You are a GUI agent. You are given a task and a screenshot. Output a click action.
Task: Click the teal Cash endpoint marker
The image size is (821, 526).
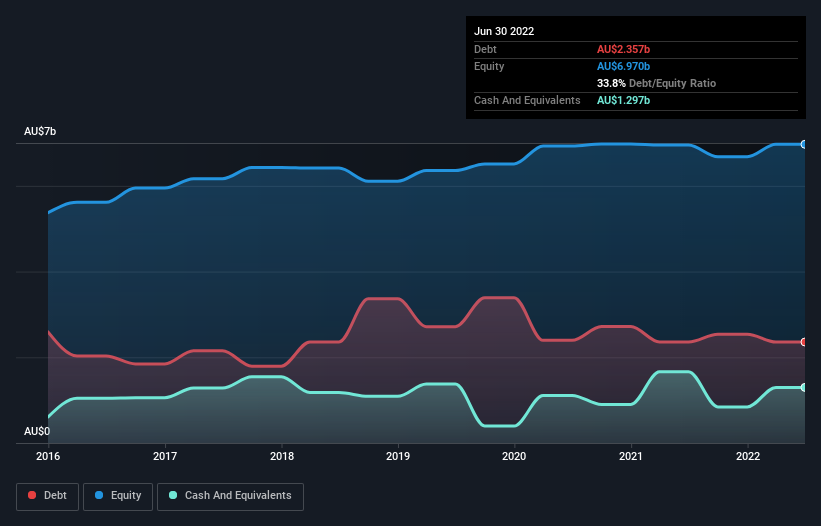click(x=804, y=388)
